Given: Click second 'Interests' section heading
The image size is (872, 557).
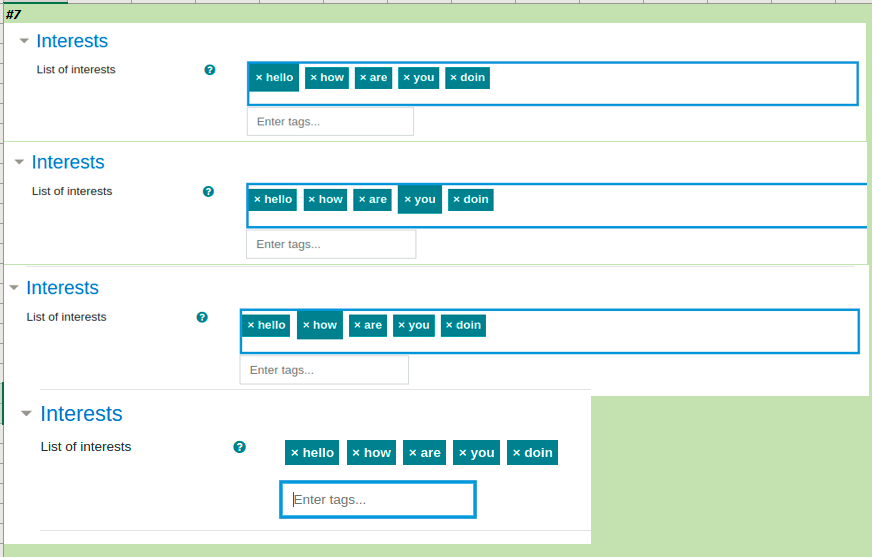Looking at the screenshot, I should (x=68, y=162).
